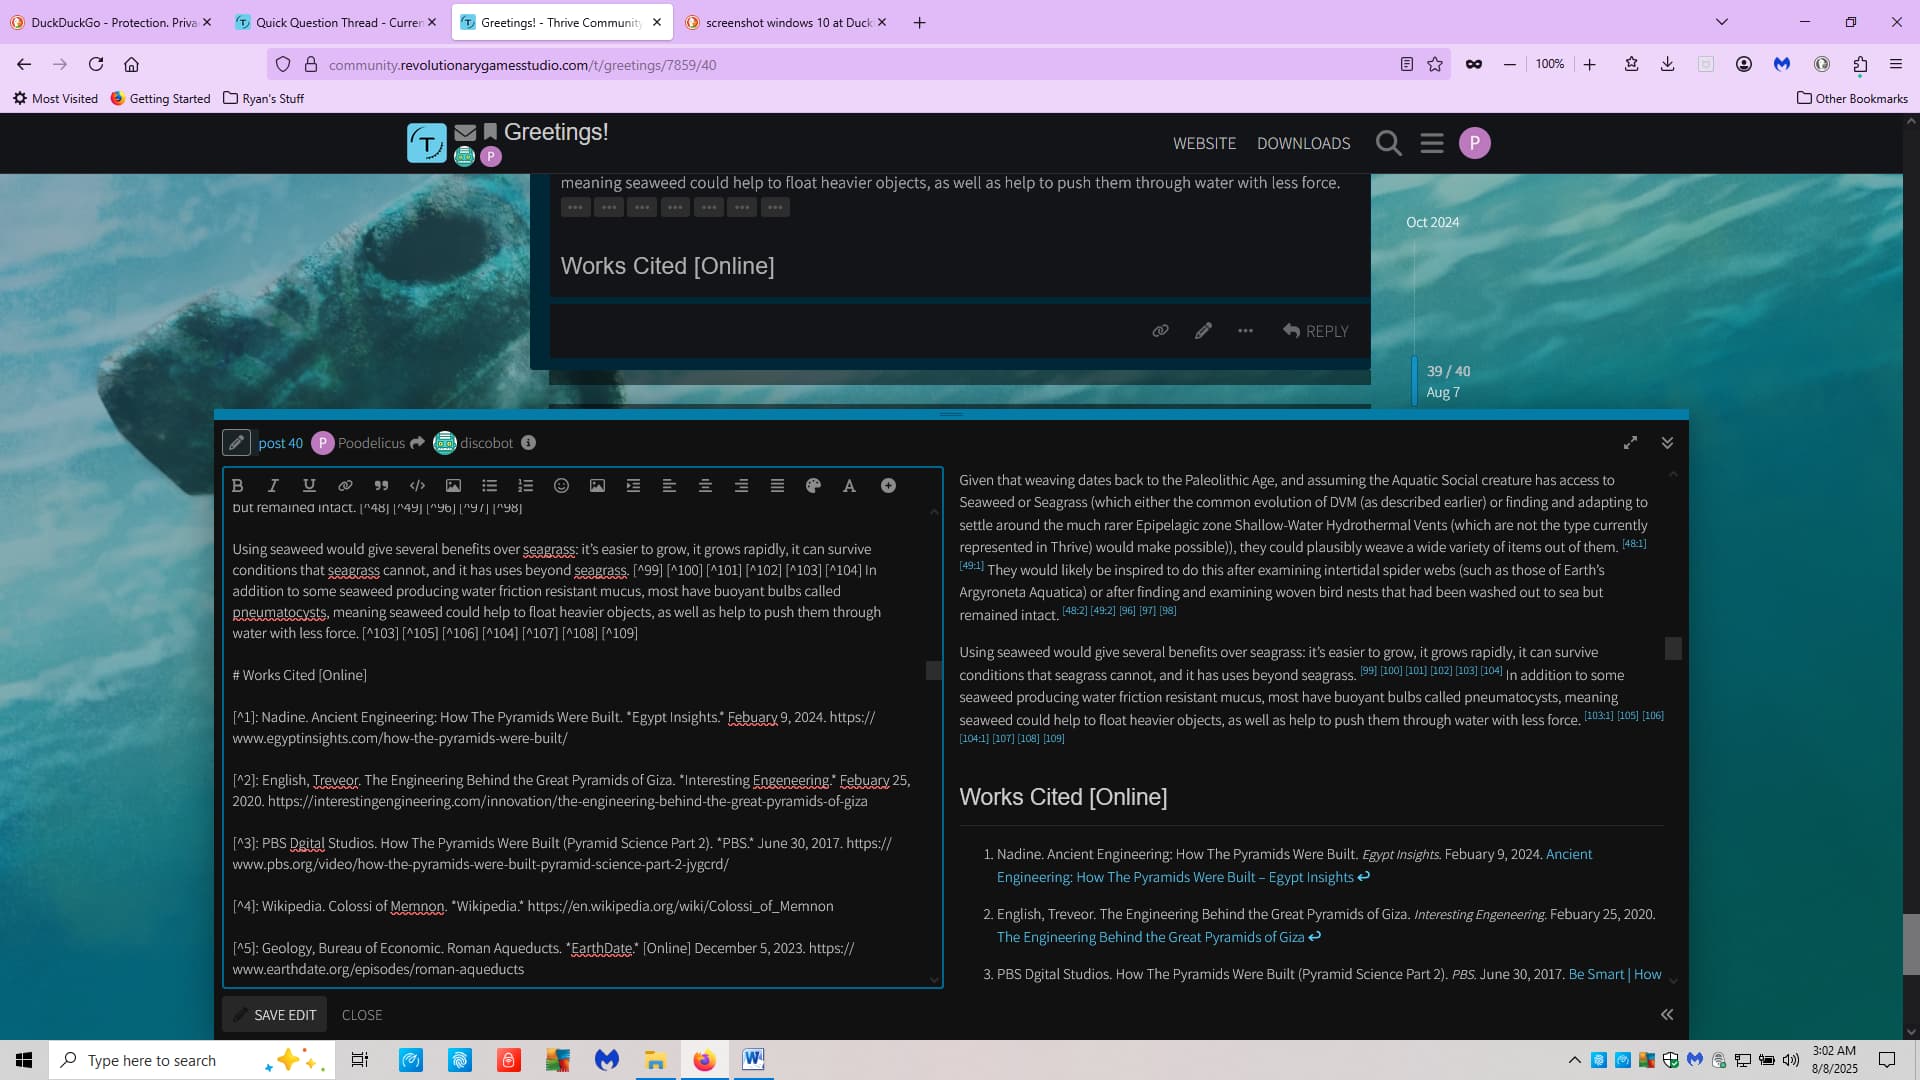The height and width of the screenshot is (1080, 1920).
Task: Hide the preview pane
Action: [x=1667, y=1014]
